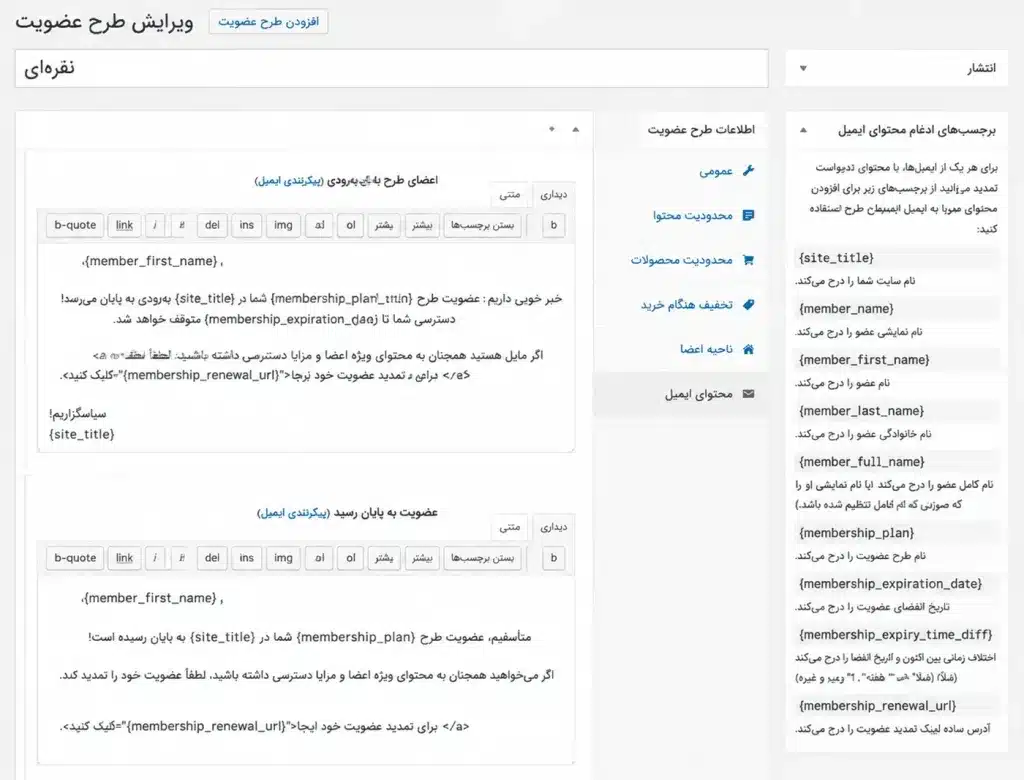Click the {member_last_name} merge tag
The width and height of the screenshot is (1024, 780).
861,411
